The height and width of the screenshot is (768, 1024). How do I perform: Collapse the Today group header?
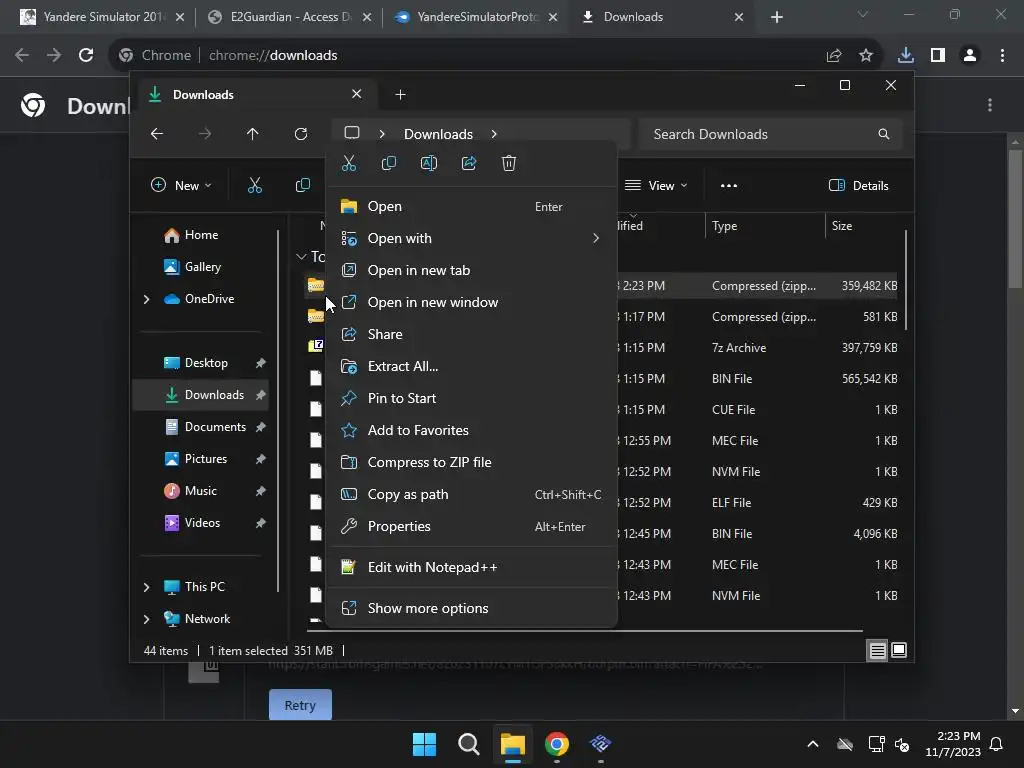click(x=301, y=257)
